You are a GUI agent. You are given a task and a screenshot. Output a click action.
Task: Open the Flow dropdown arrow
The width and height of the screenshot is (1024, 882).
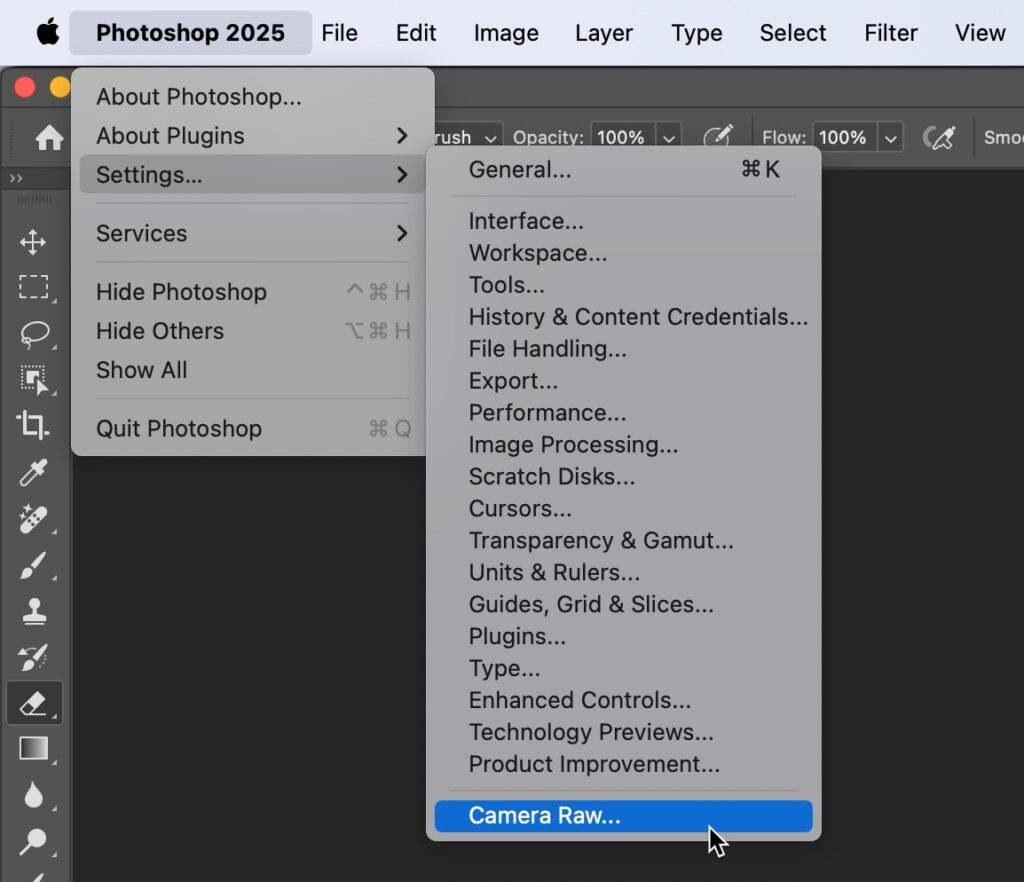(x=890, y=138)
